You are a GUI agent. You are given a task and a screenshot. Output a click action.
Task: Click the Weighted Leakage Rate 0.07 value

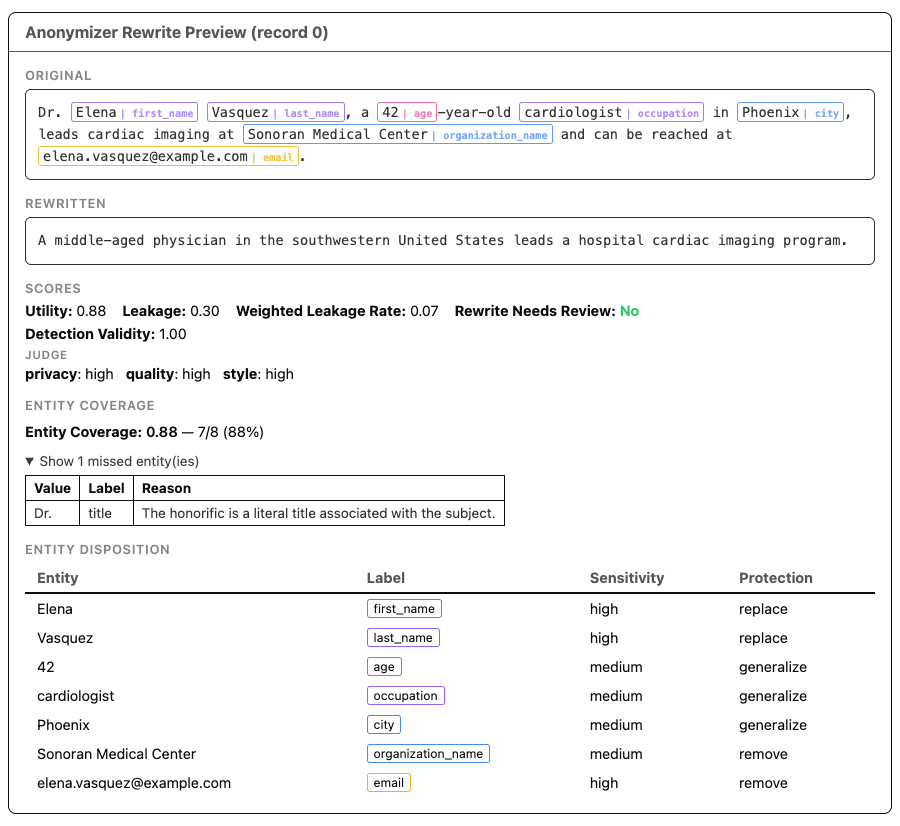click(x=424, y=311)
